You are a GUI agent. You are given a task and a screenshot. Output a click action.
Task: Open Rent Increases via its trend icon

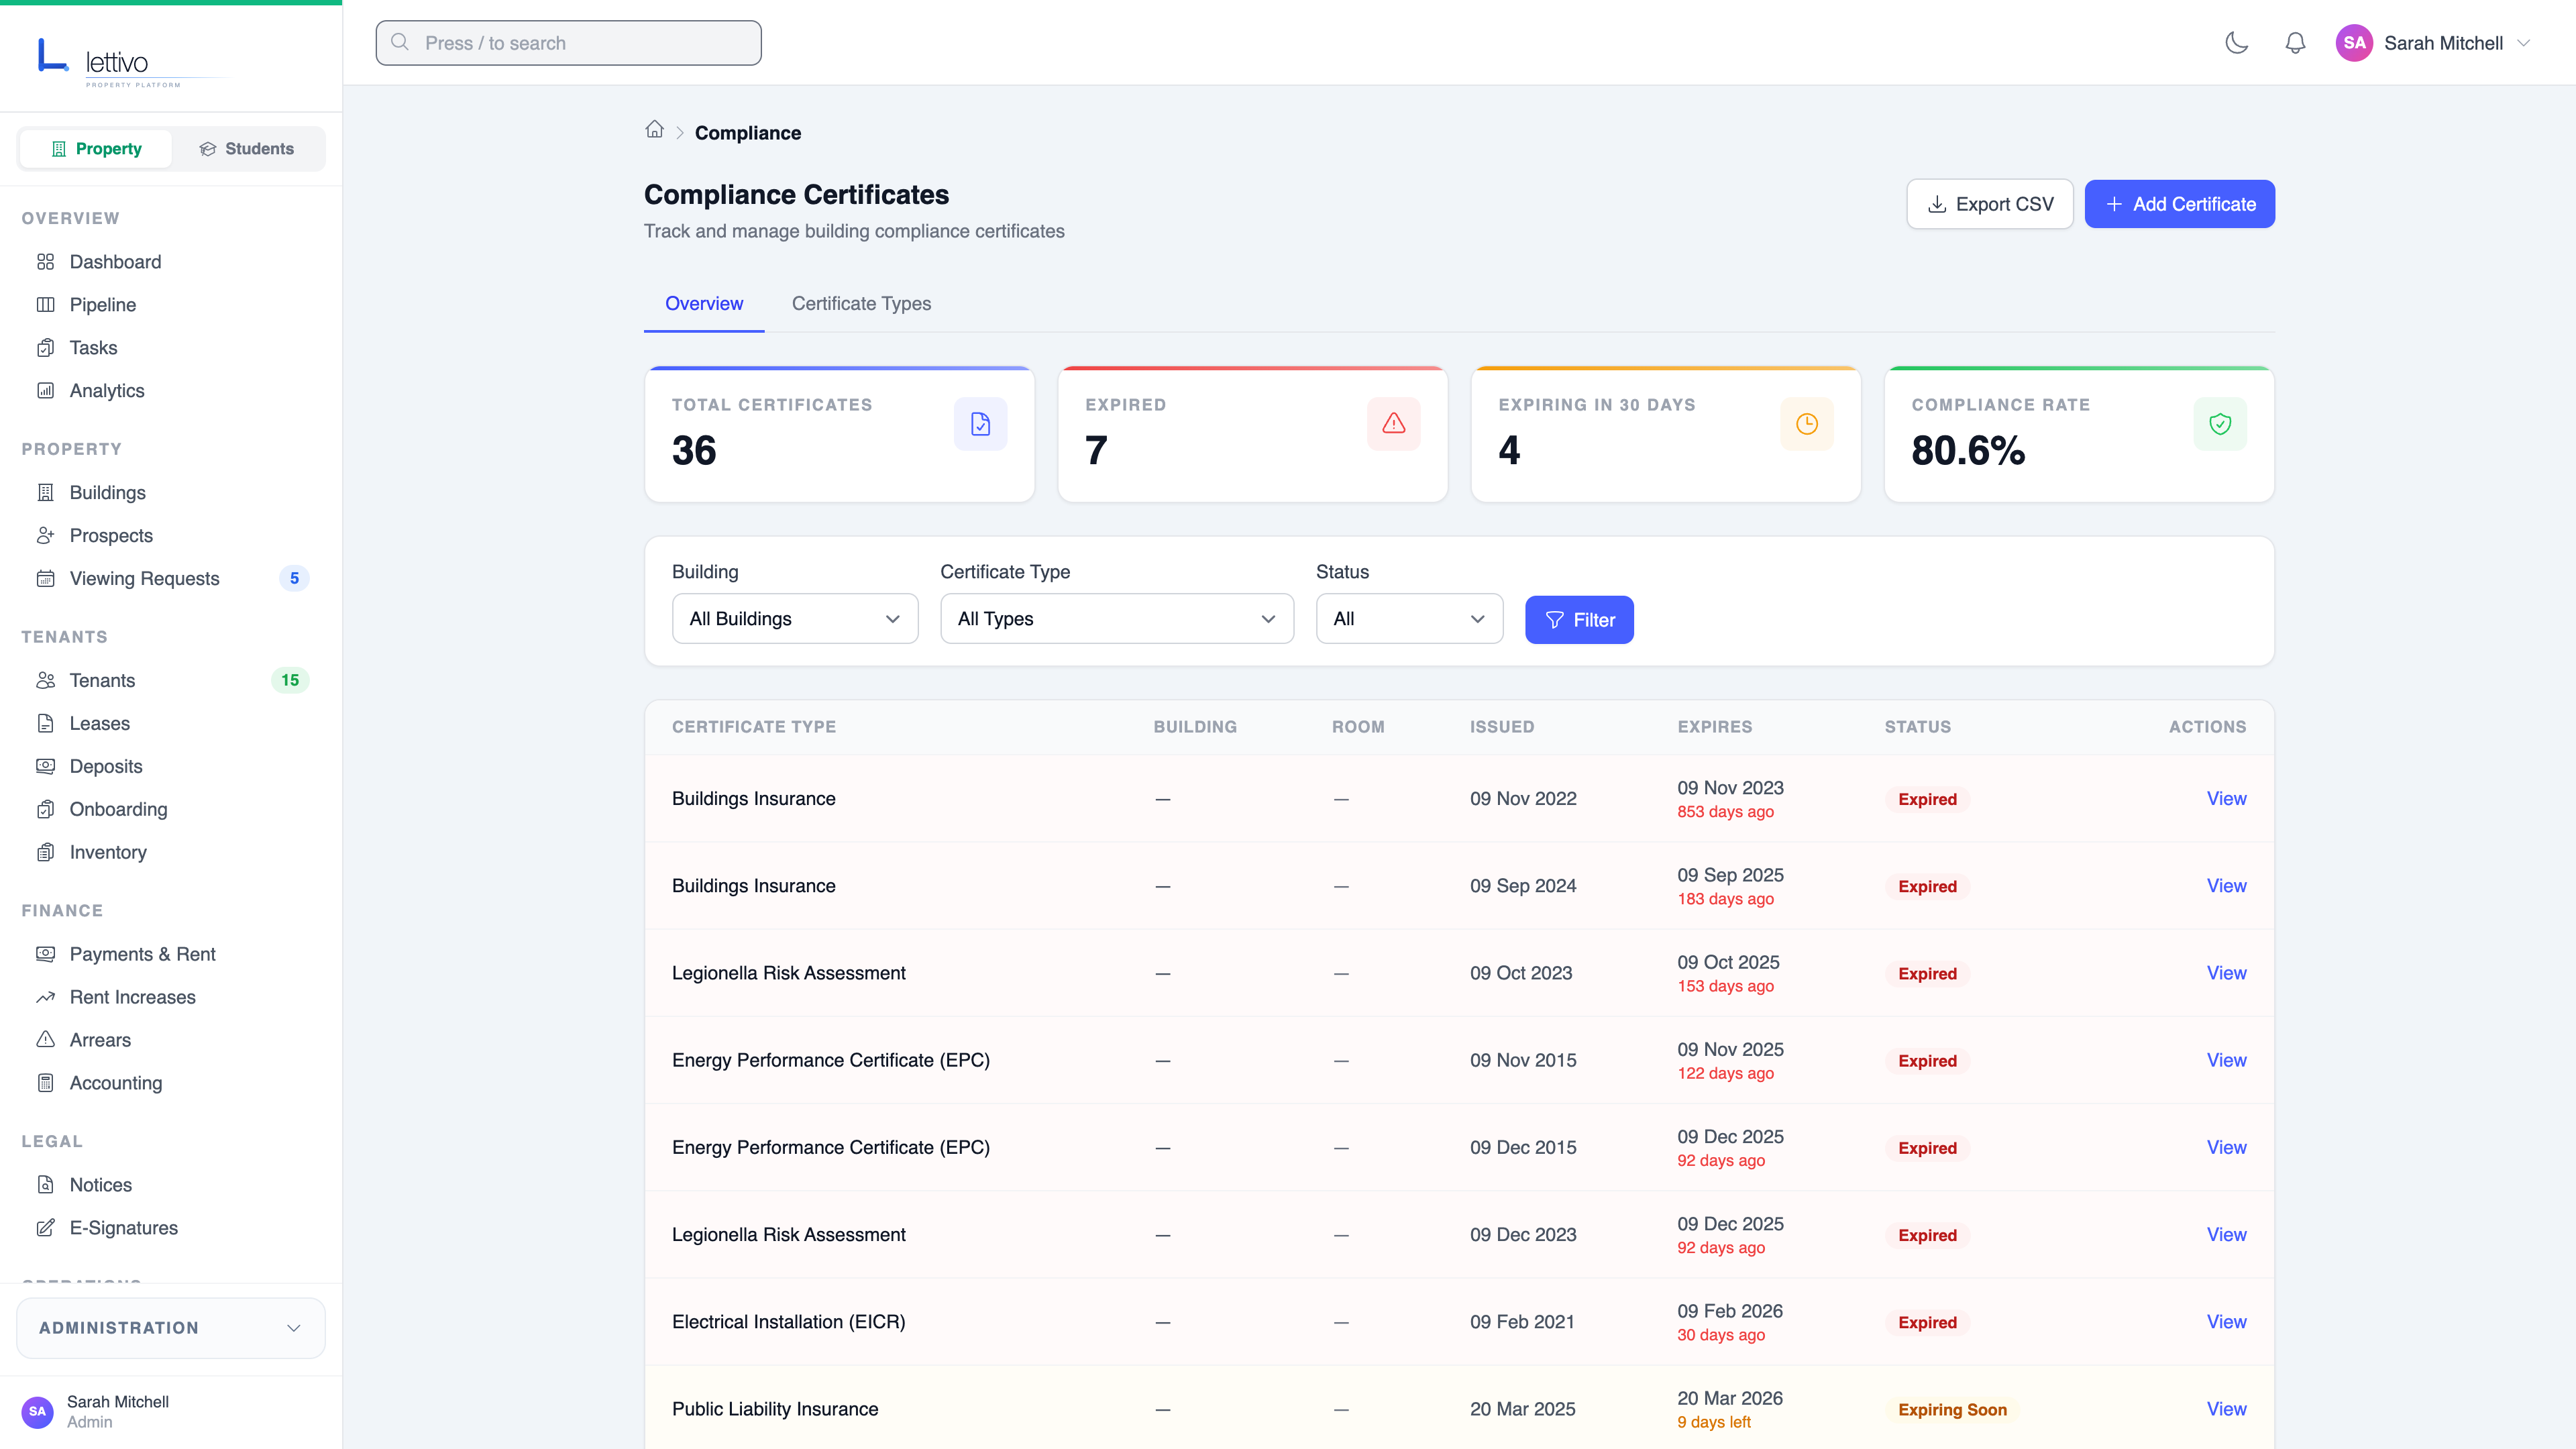(46, 996)
